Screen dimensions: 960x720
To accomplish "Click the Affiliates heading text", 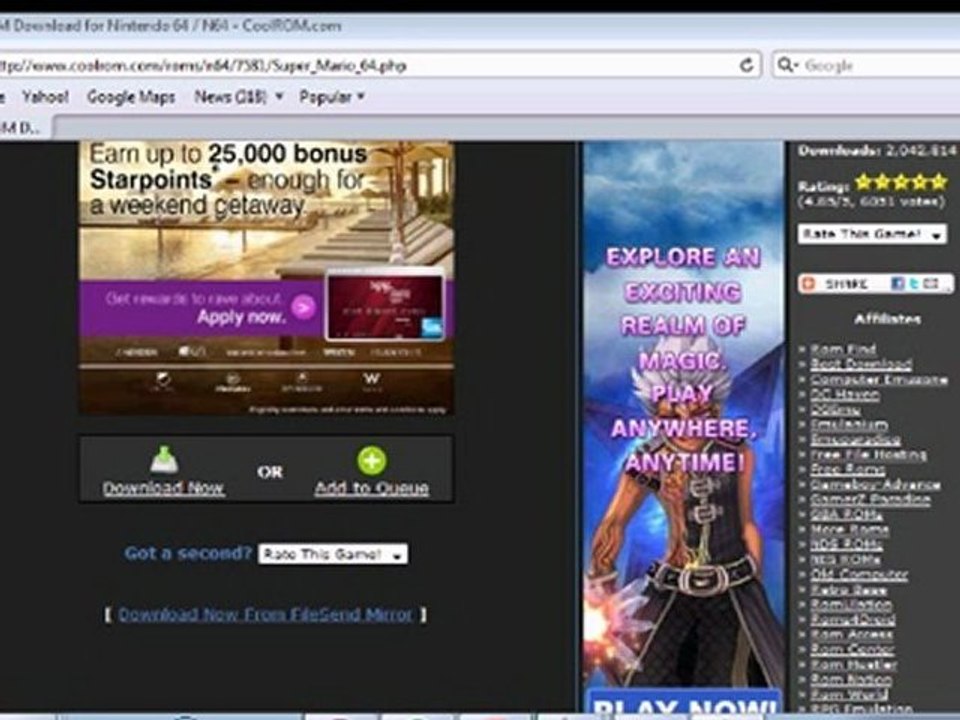I will (x=887, y=318).
